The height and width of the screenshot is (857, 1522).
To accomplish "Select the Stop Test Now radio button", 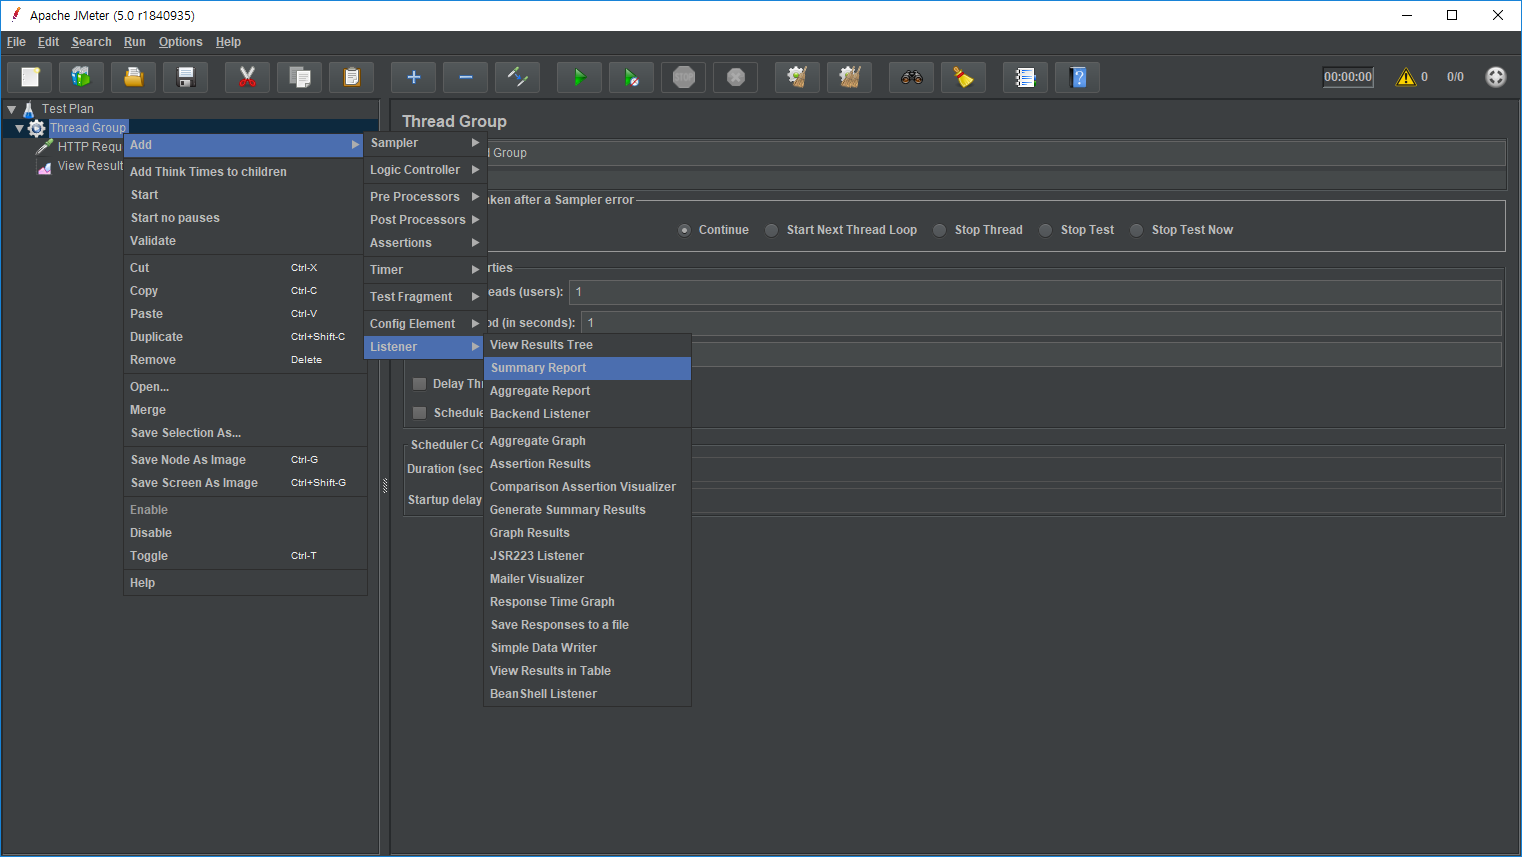I will (1137, 230).
